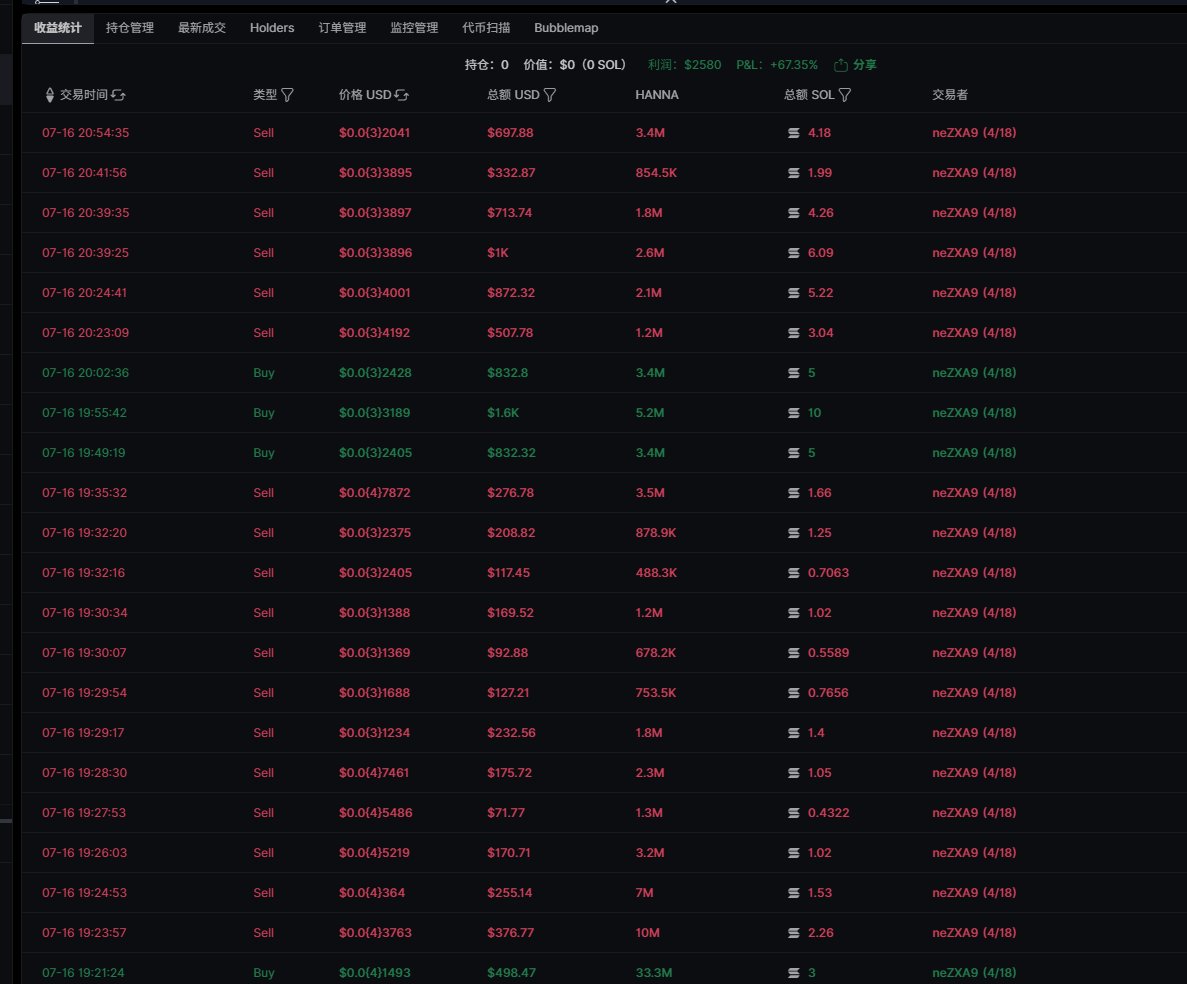Click the price $0.0{3}3896
This screenshot has height=984, width=1187.
375,253
